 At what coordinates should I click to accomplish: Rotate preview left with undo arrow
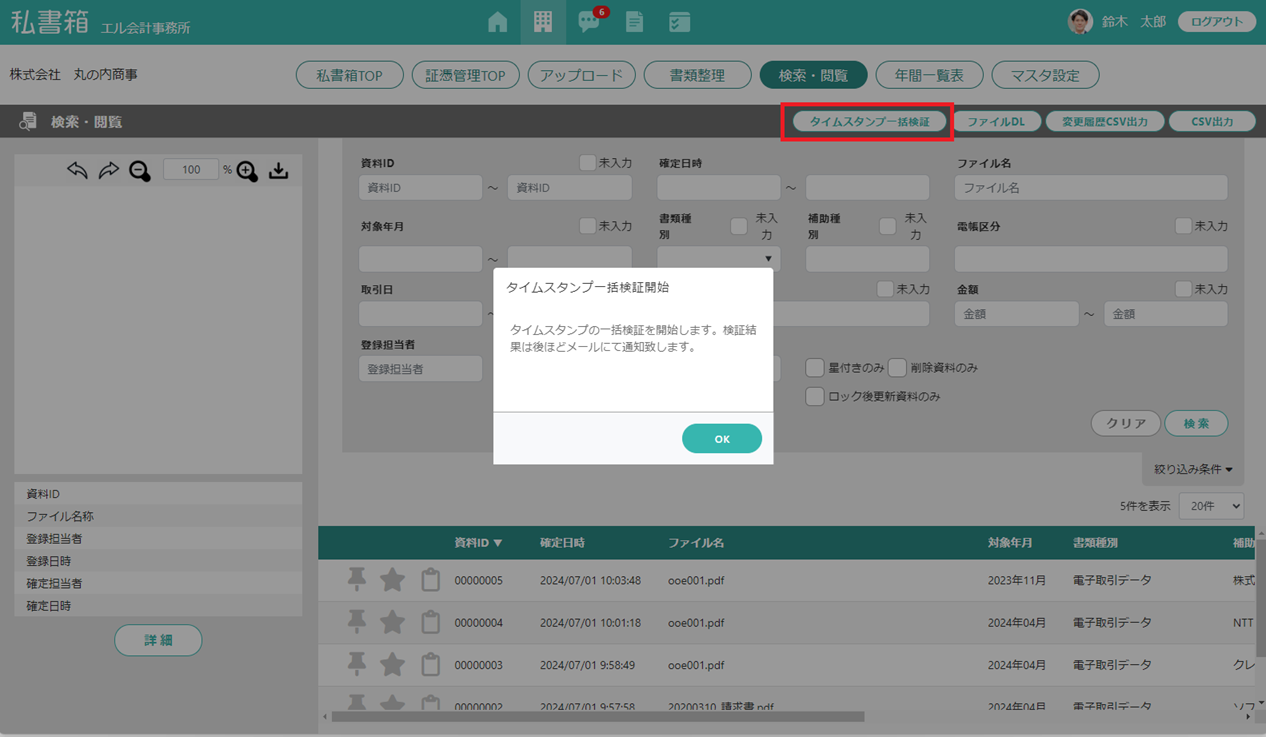click(x=77, y=170)
